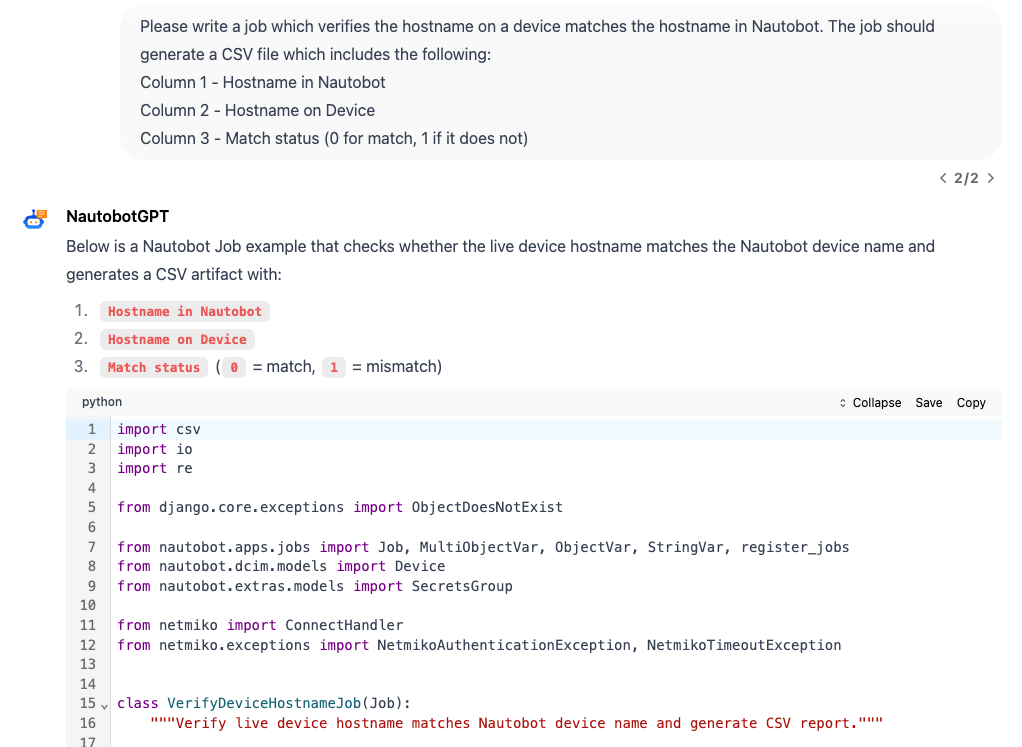
Task: Click the '2/2' version counter
Action: pyautogui.click(x=966, y=178)
